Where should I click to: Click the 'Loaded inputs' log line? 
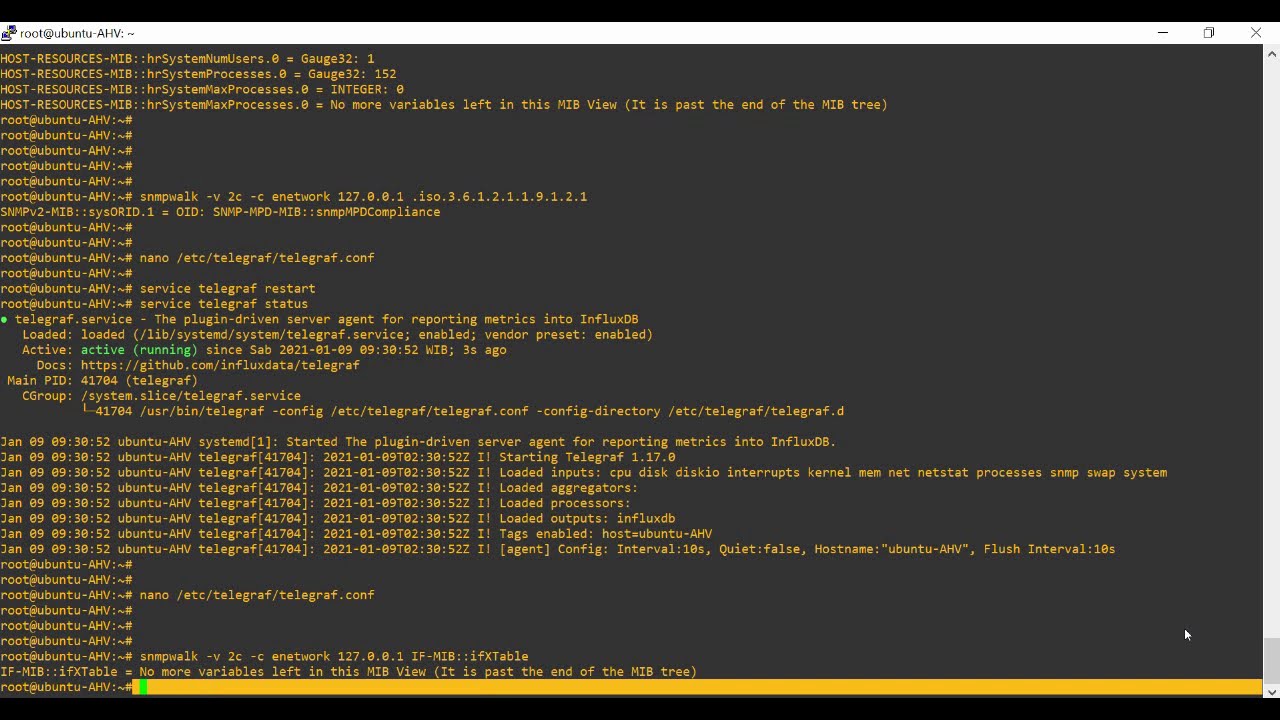pos(583,472)
